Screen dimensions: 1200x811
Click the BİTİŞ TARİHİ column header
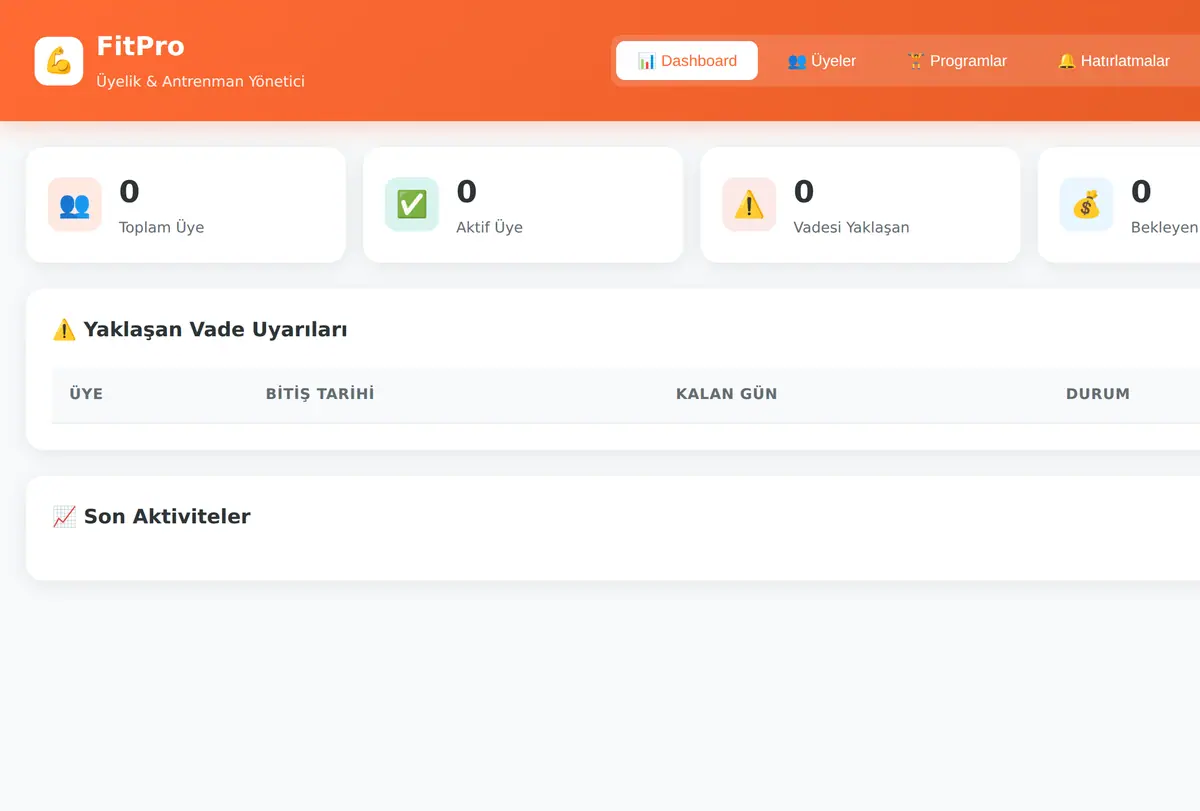(x=320, y=394)
